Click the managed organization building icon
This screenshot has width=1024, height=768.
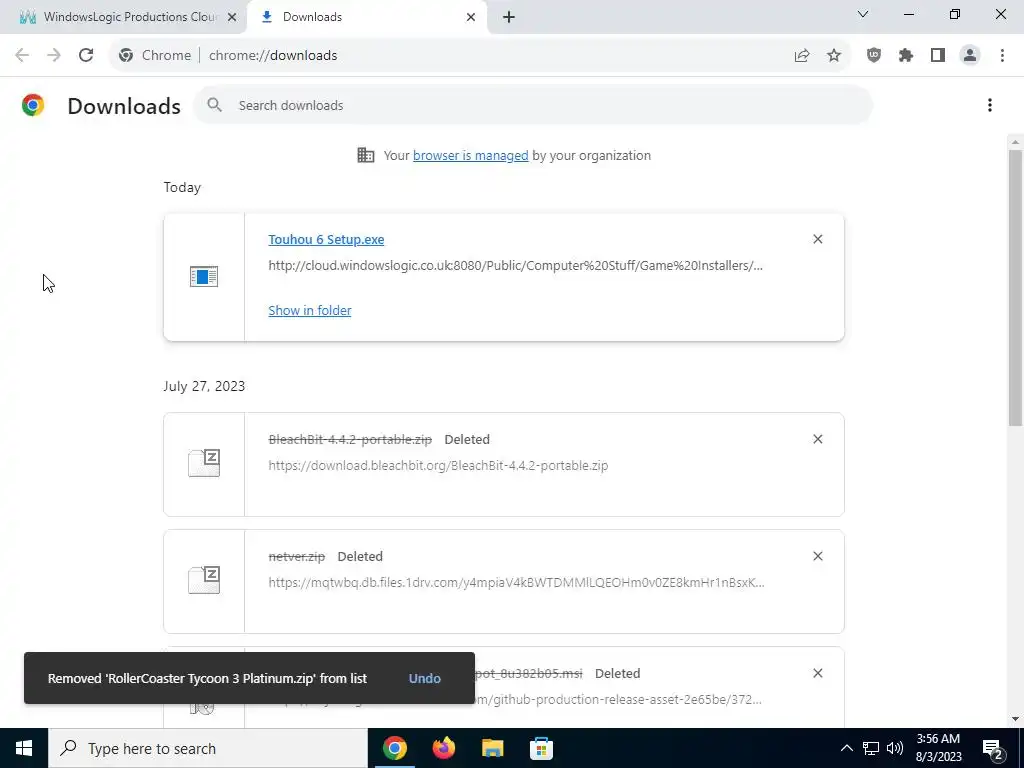(366, 155)
